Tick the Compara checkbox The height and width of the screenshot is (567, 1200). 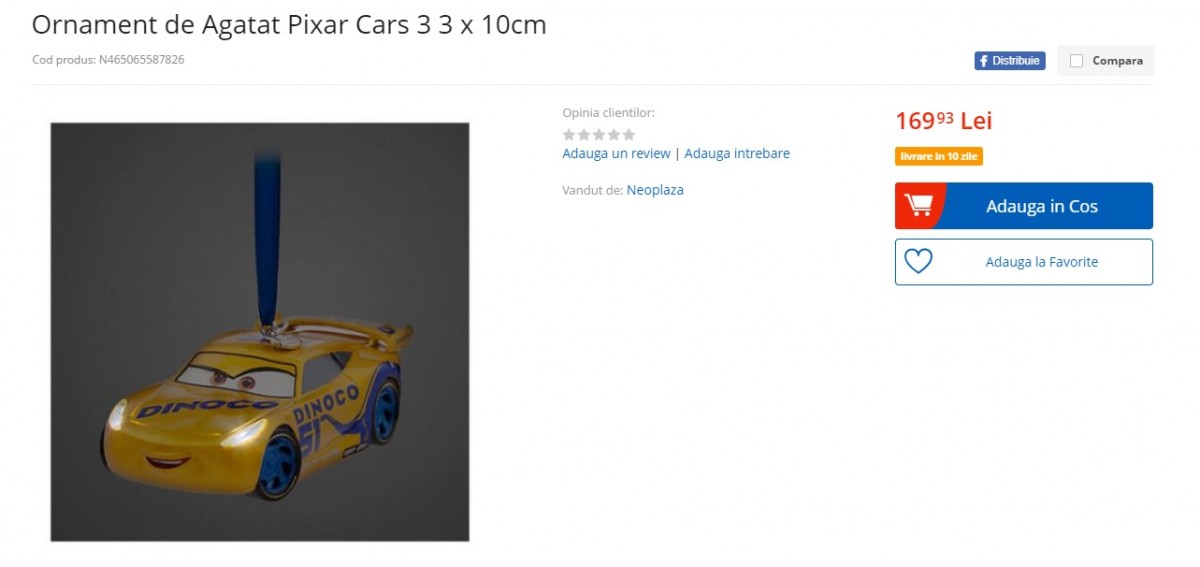(x=1076, y=61)
